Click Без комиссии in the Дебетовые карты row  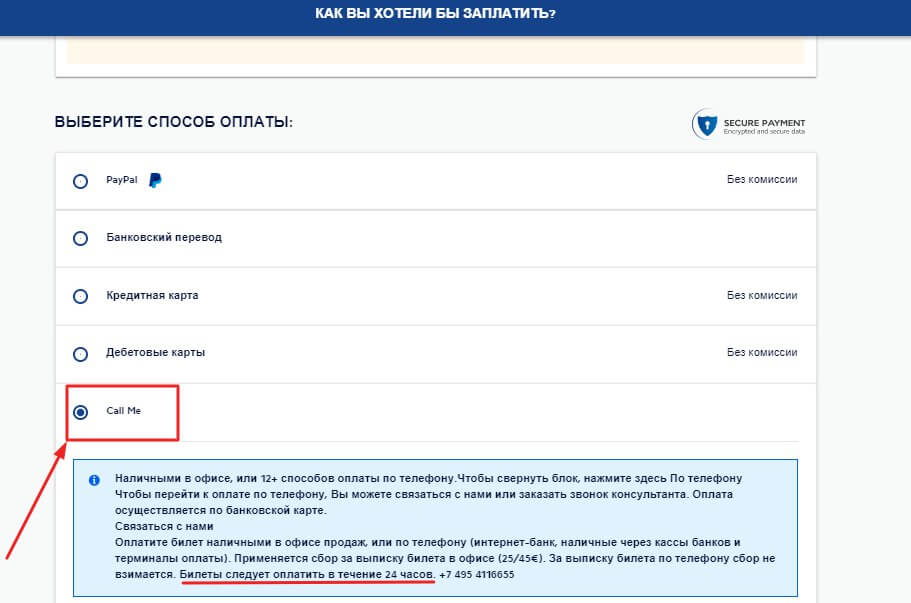pos(761,353)
